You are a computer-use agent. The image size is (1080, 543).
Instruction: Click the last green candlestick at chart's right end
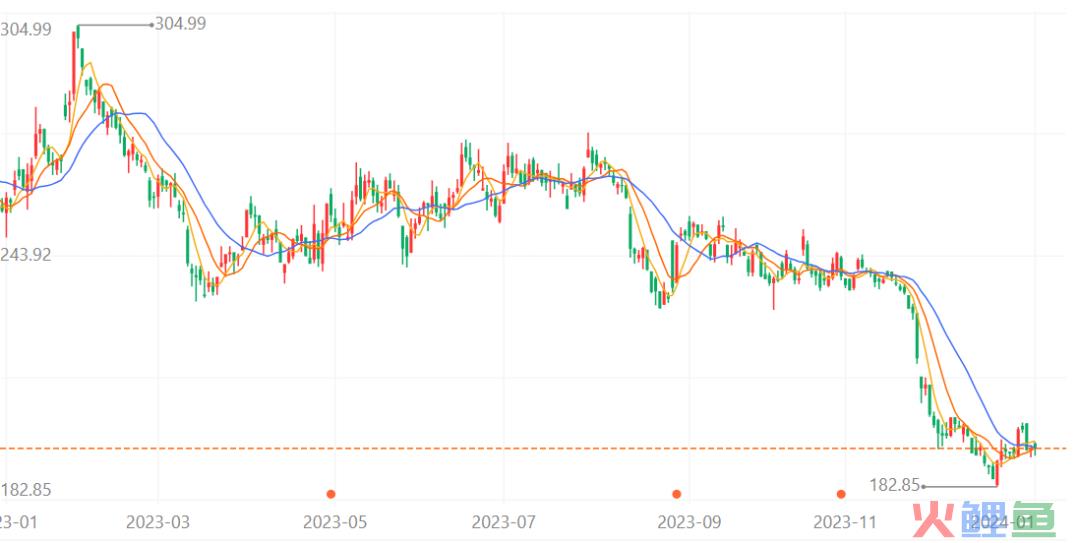(x=1034, y=447)
